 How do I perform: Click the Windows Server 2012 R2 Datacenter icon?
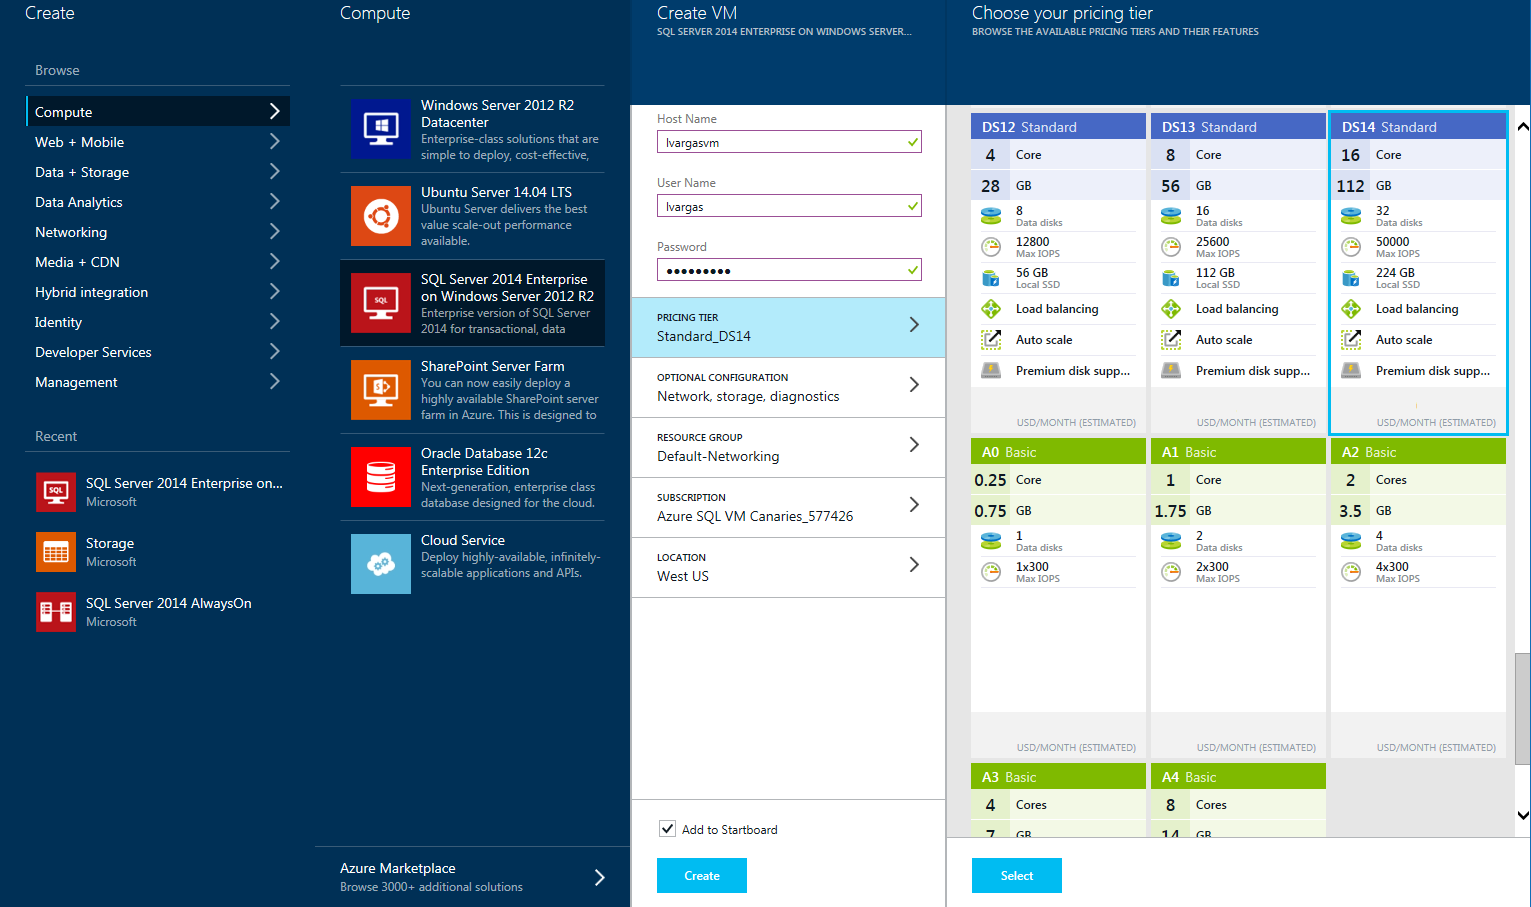point(380,129)
